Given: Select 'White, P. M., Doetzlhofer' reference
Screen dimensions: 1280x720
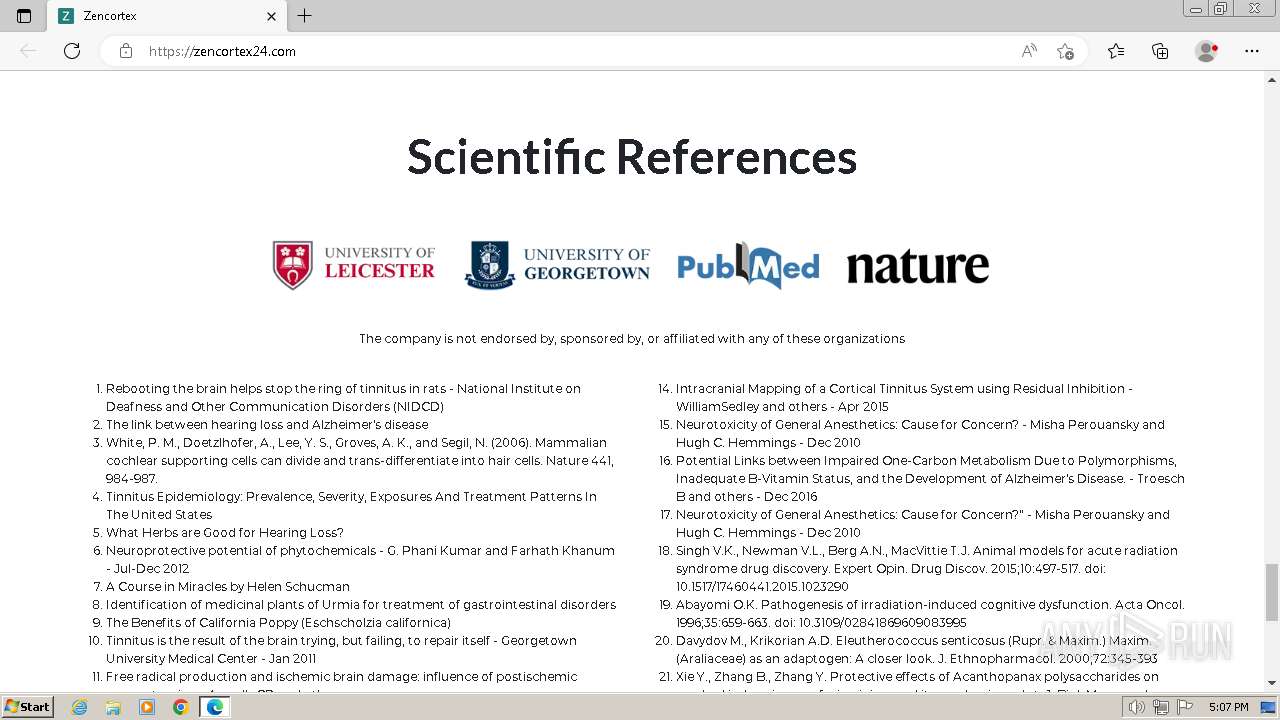Looking at the screenshot, I should coord(360,461).
